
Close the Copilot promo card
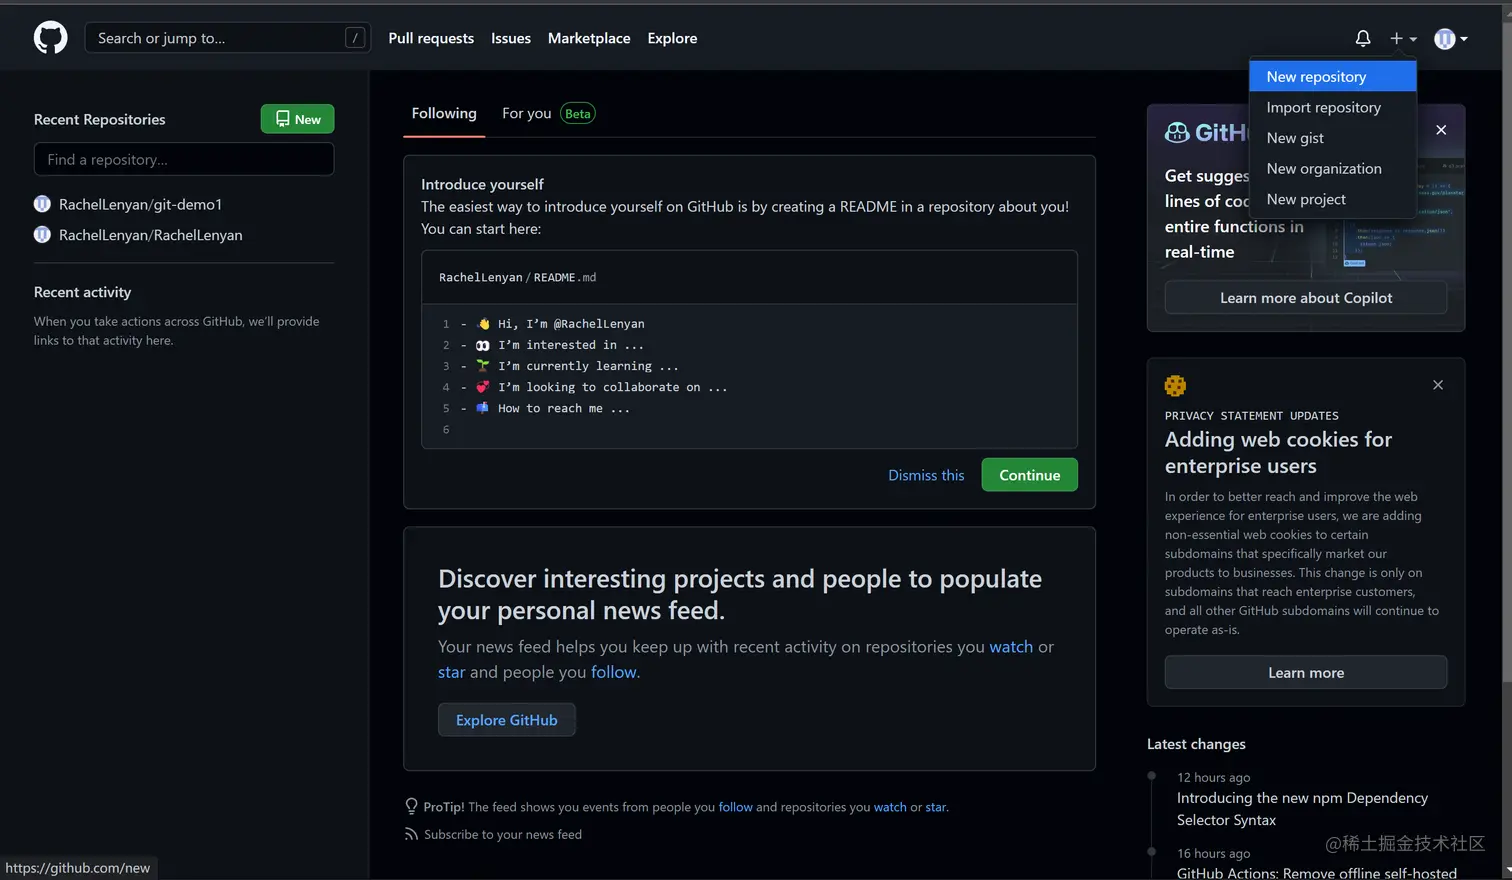tap(1441, 130)
